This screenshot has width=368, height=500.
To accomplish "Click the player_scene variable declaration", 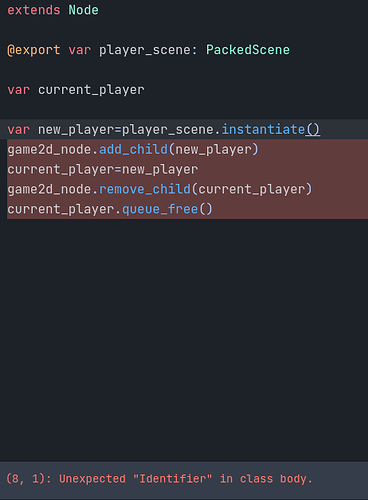I will (145, 50).
